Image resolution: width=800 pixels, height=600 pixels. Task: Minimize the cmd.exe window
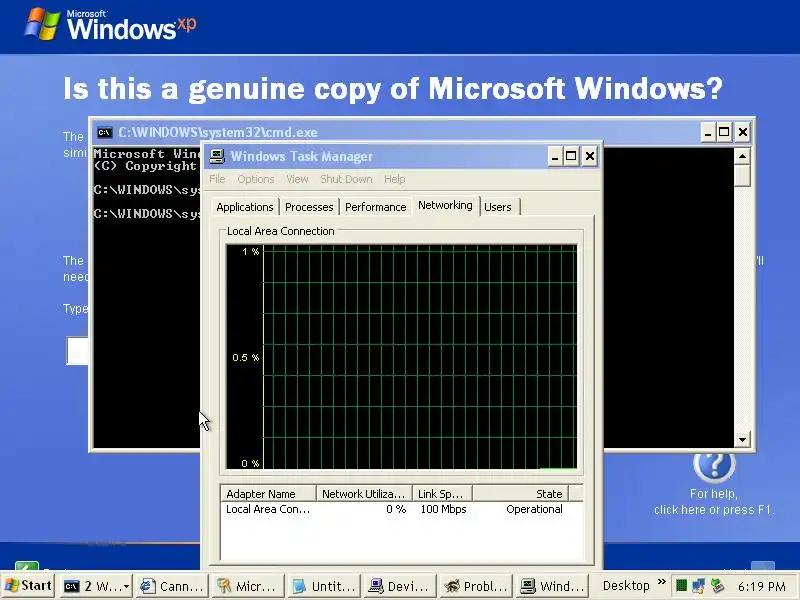click(708, 133)
